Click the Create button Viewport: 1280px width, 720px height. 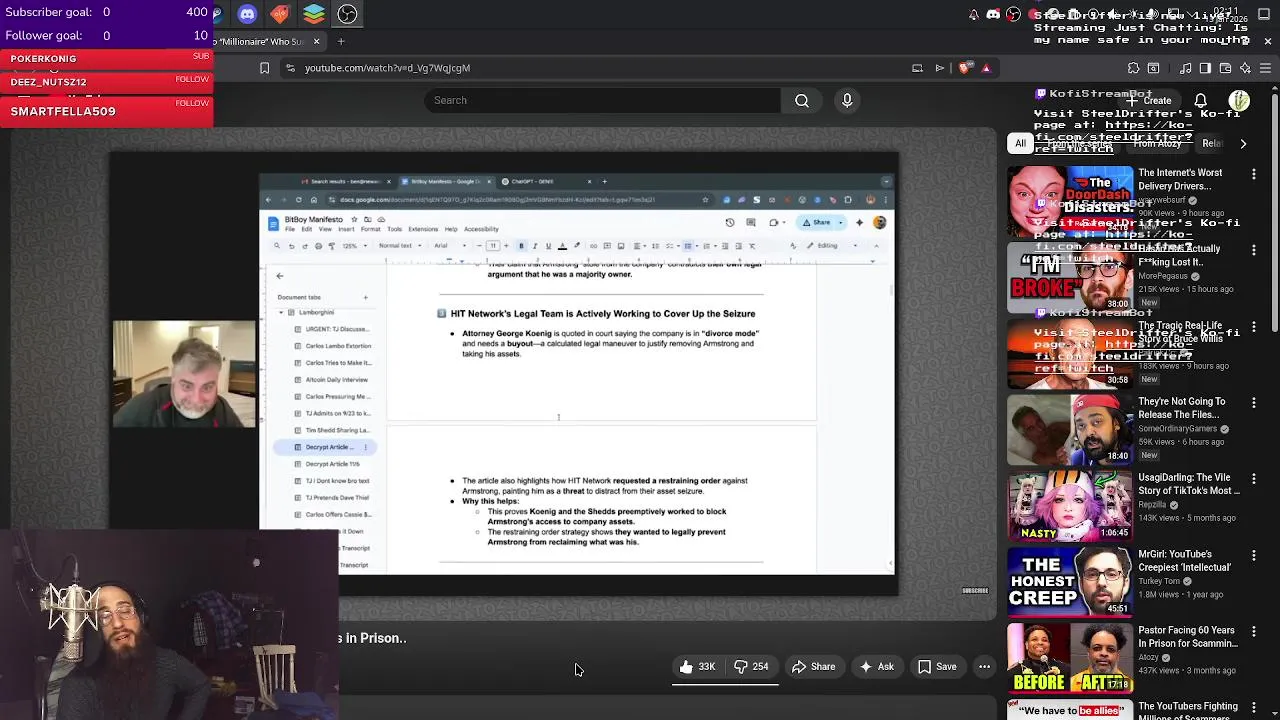coord(1149,100)
